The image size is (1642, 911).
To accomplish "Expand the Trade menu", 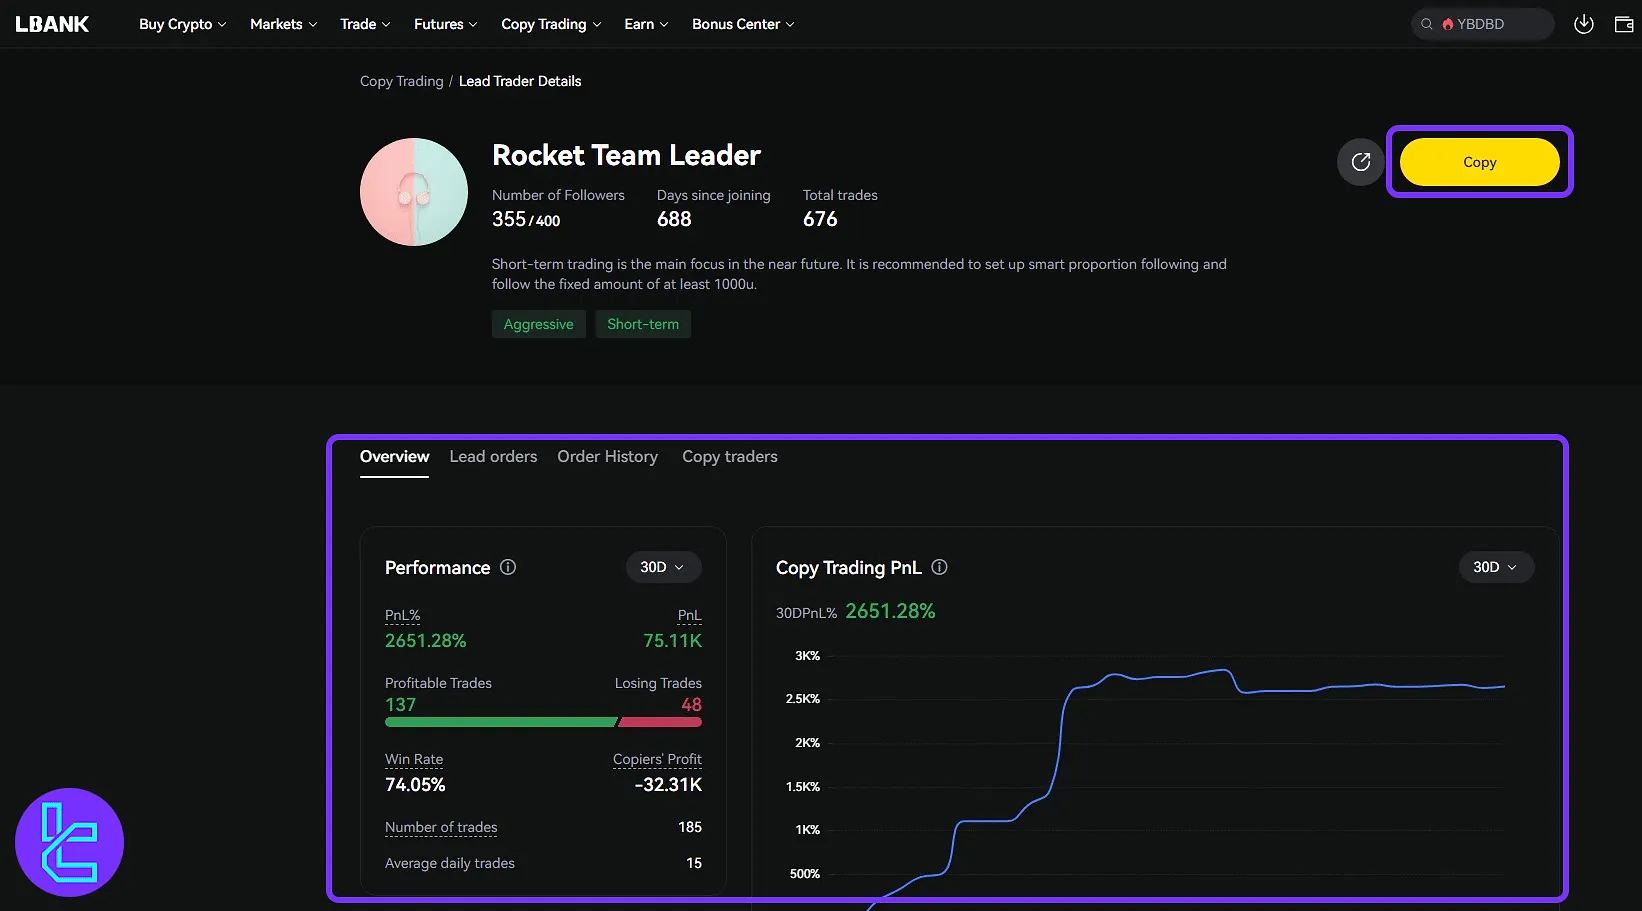I will click(365, 24).
